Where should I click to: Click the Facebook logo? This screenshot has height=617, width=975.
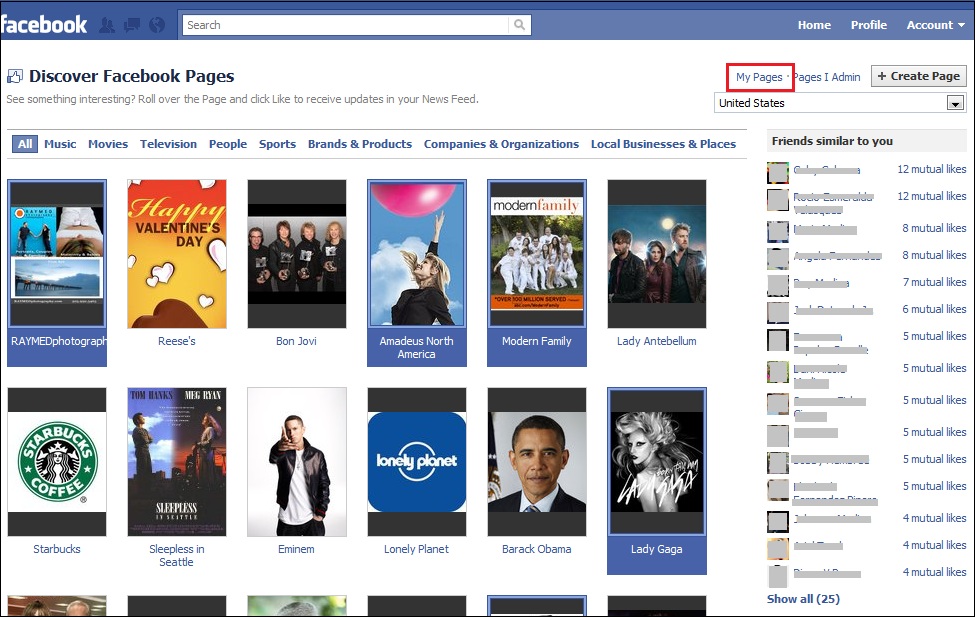point(44,25)
